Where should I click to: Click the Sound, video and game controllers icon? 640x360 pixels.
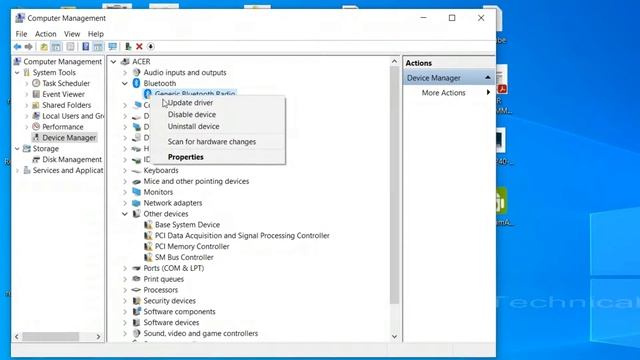point(136,333)
